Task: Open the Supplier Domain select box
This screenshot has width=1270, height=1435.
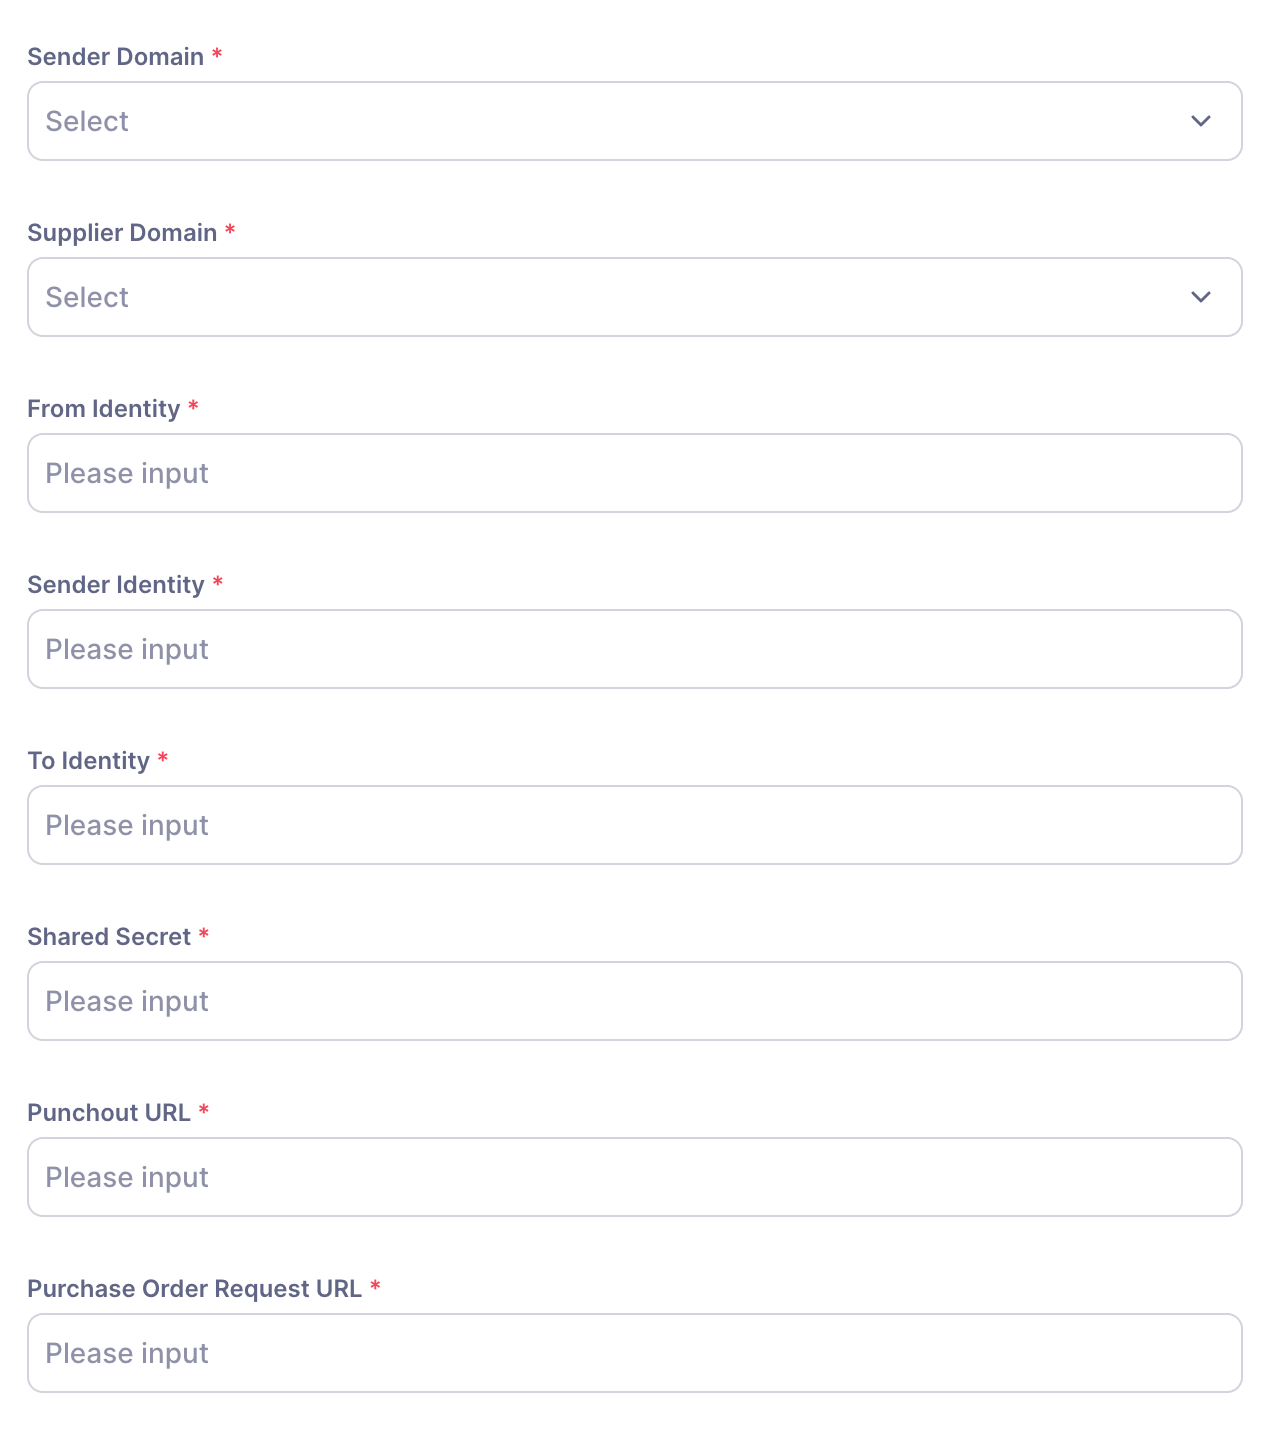Action: (600, 297)
